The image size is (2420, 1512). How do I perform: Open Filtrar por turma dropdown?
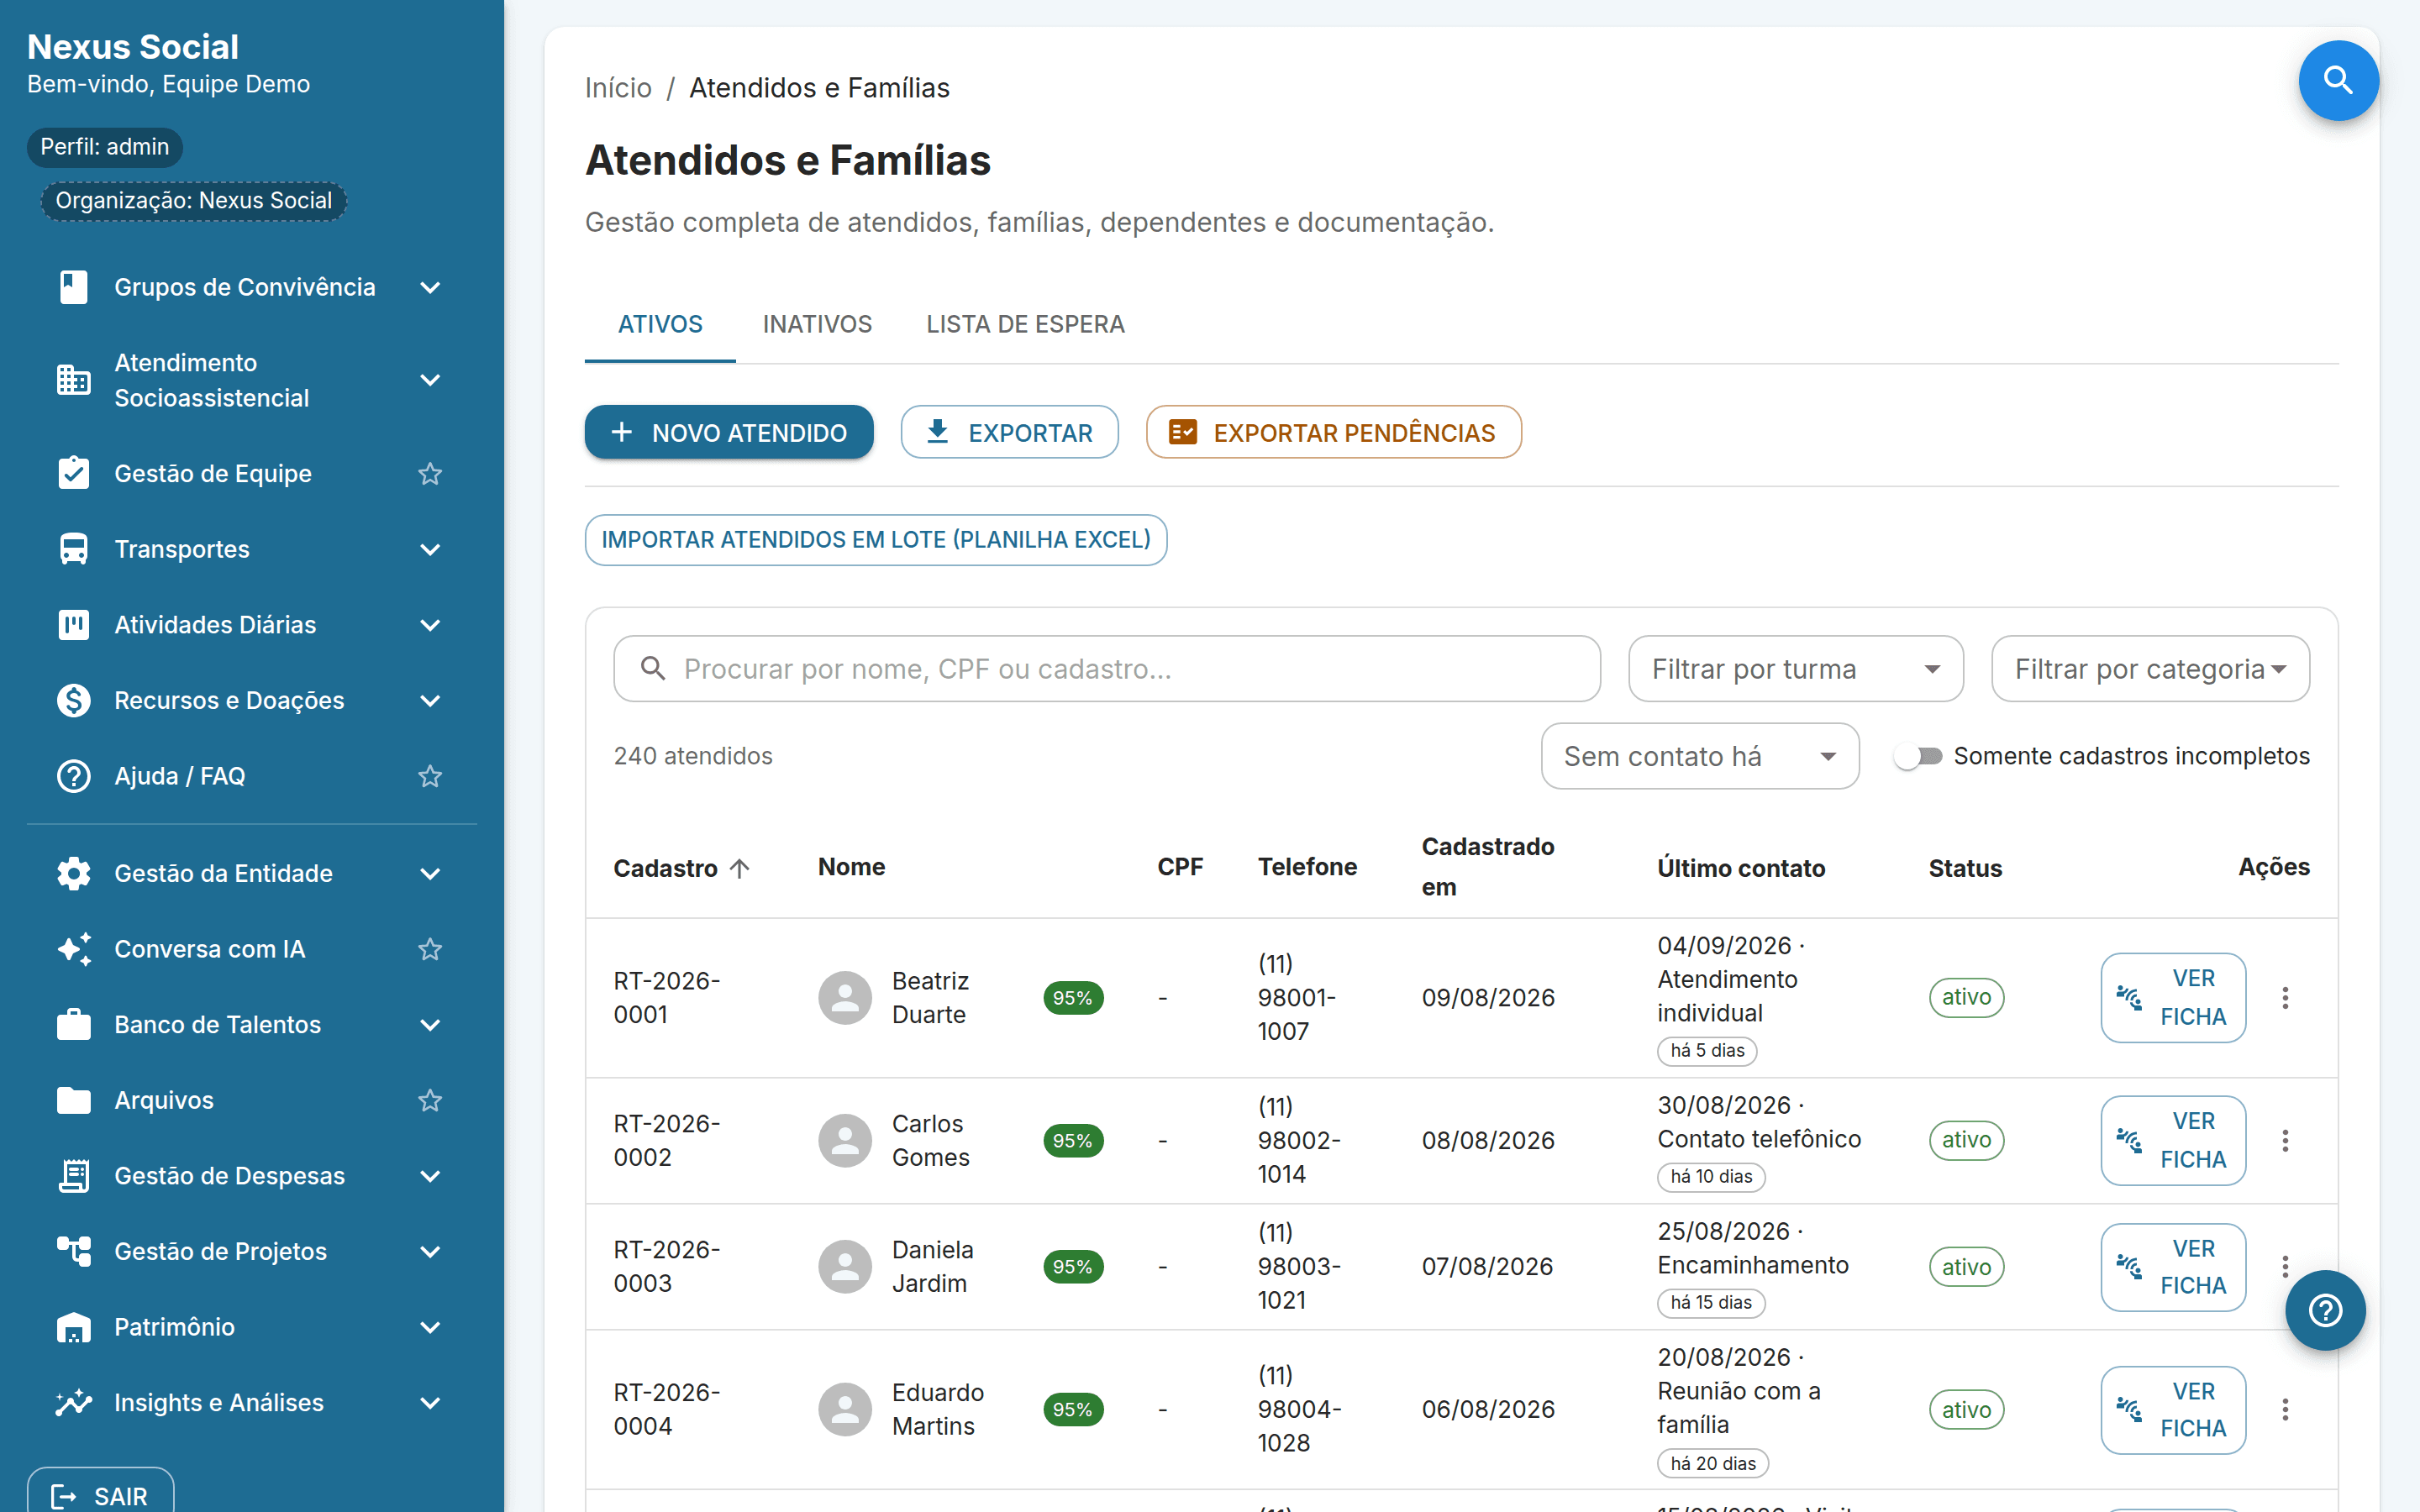point(1795,669)
